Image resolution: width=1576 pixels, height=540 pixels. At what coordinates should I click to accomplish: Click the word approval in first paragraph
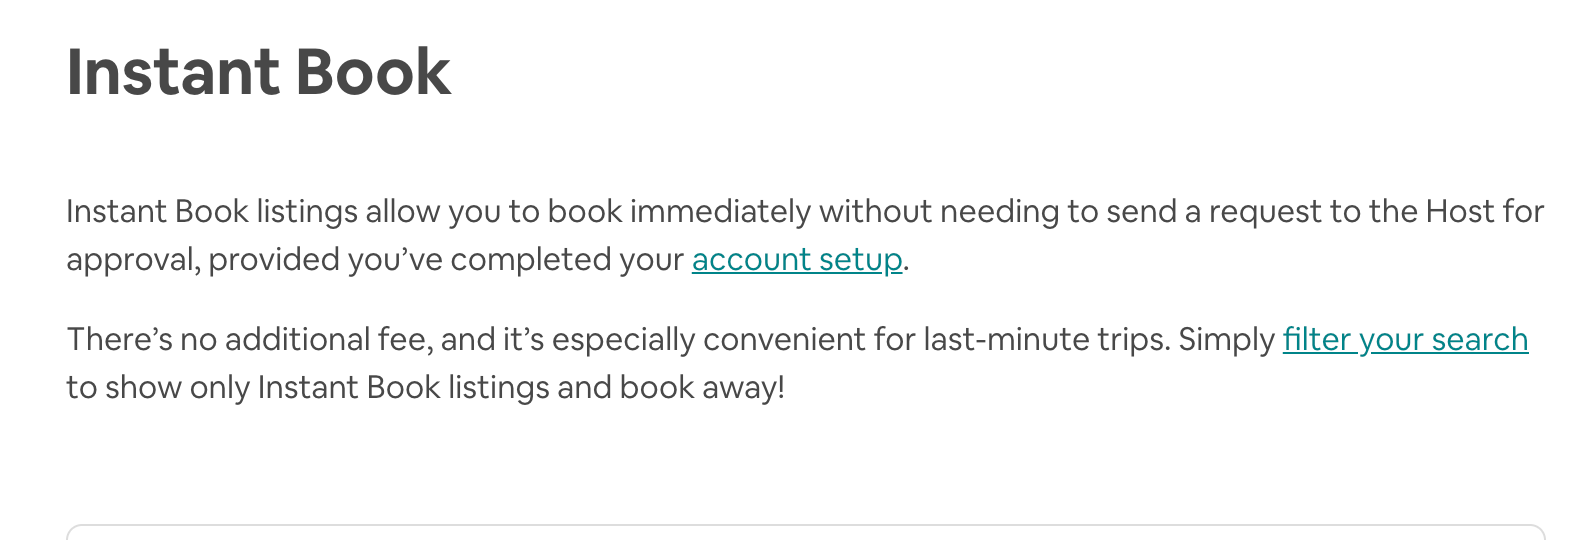click(x=134, y=260)
